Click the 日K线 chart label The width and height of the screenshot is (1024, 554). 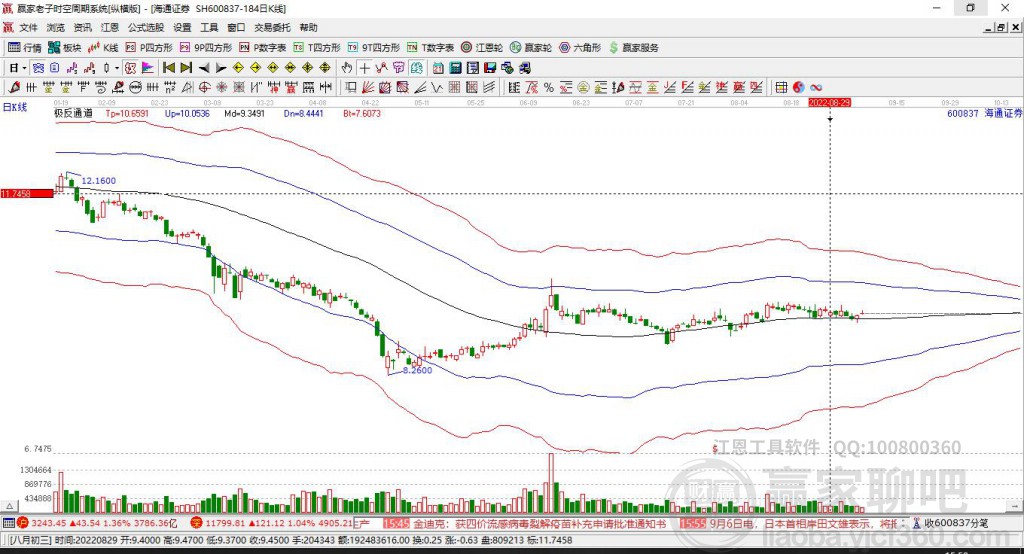point(15,107)
